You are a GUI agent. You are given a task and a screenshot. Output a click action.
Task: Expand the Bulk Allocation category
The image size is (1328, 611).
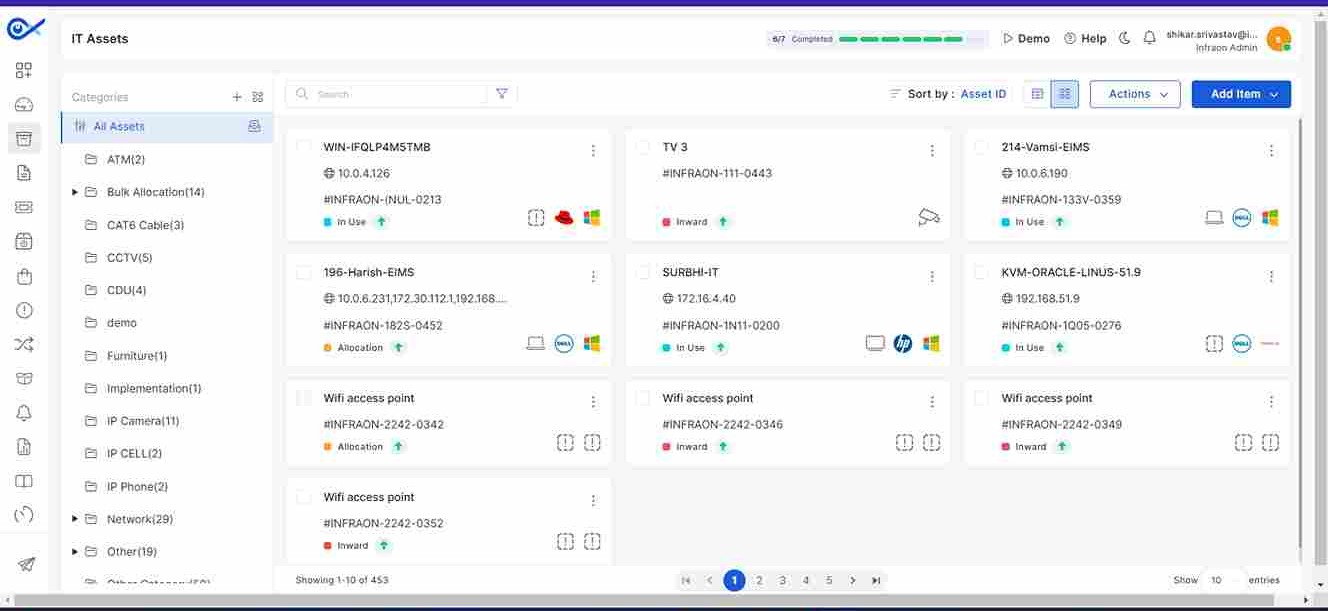pos(75,192)
